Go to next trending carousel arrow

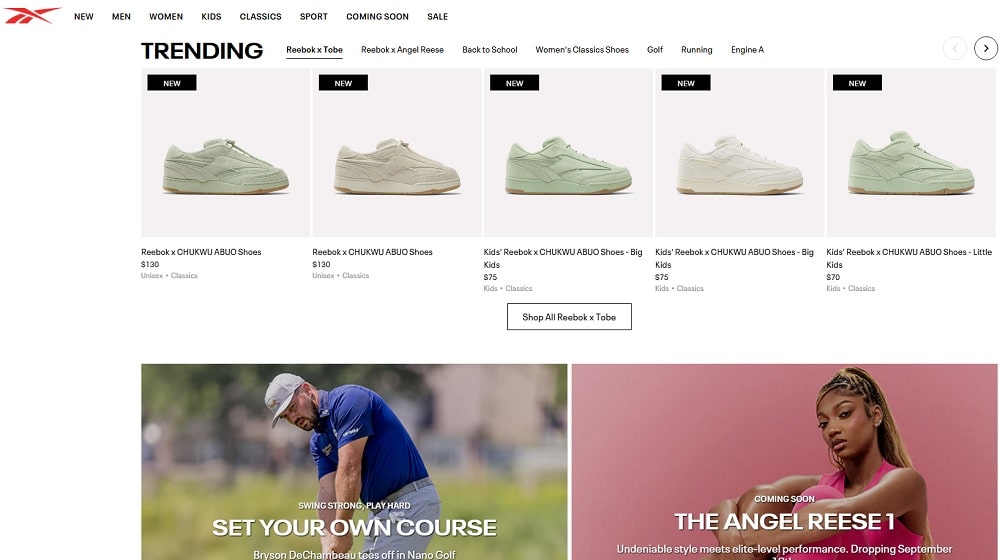point(985,48)
